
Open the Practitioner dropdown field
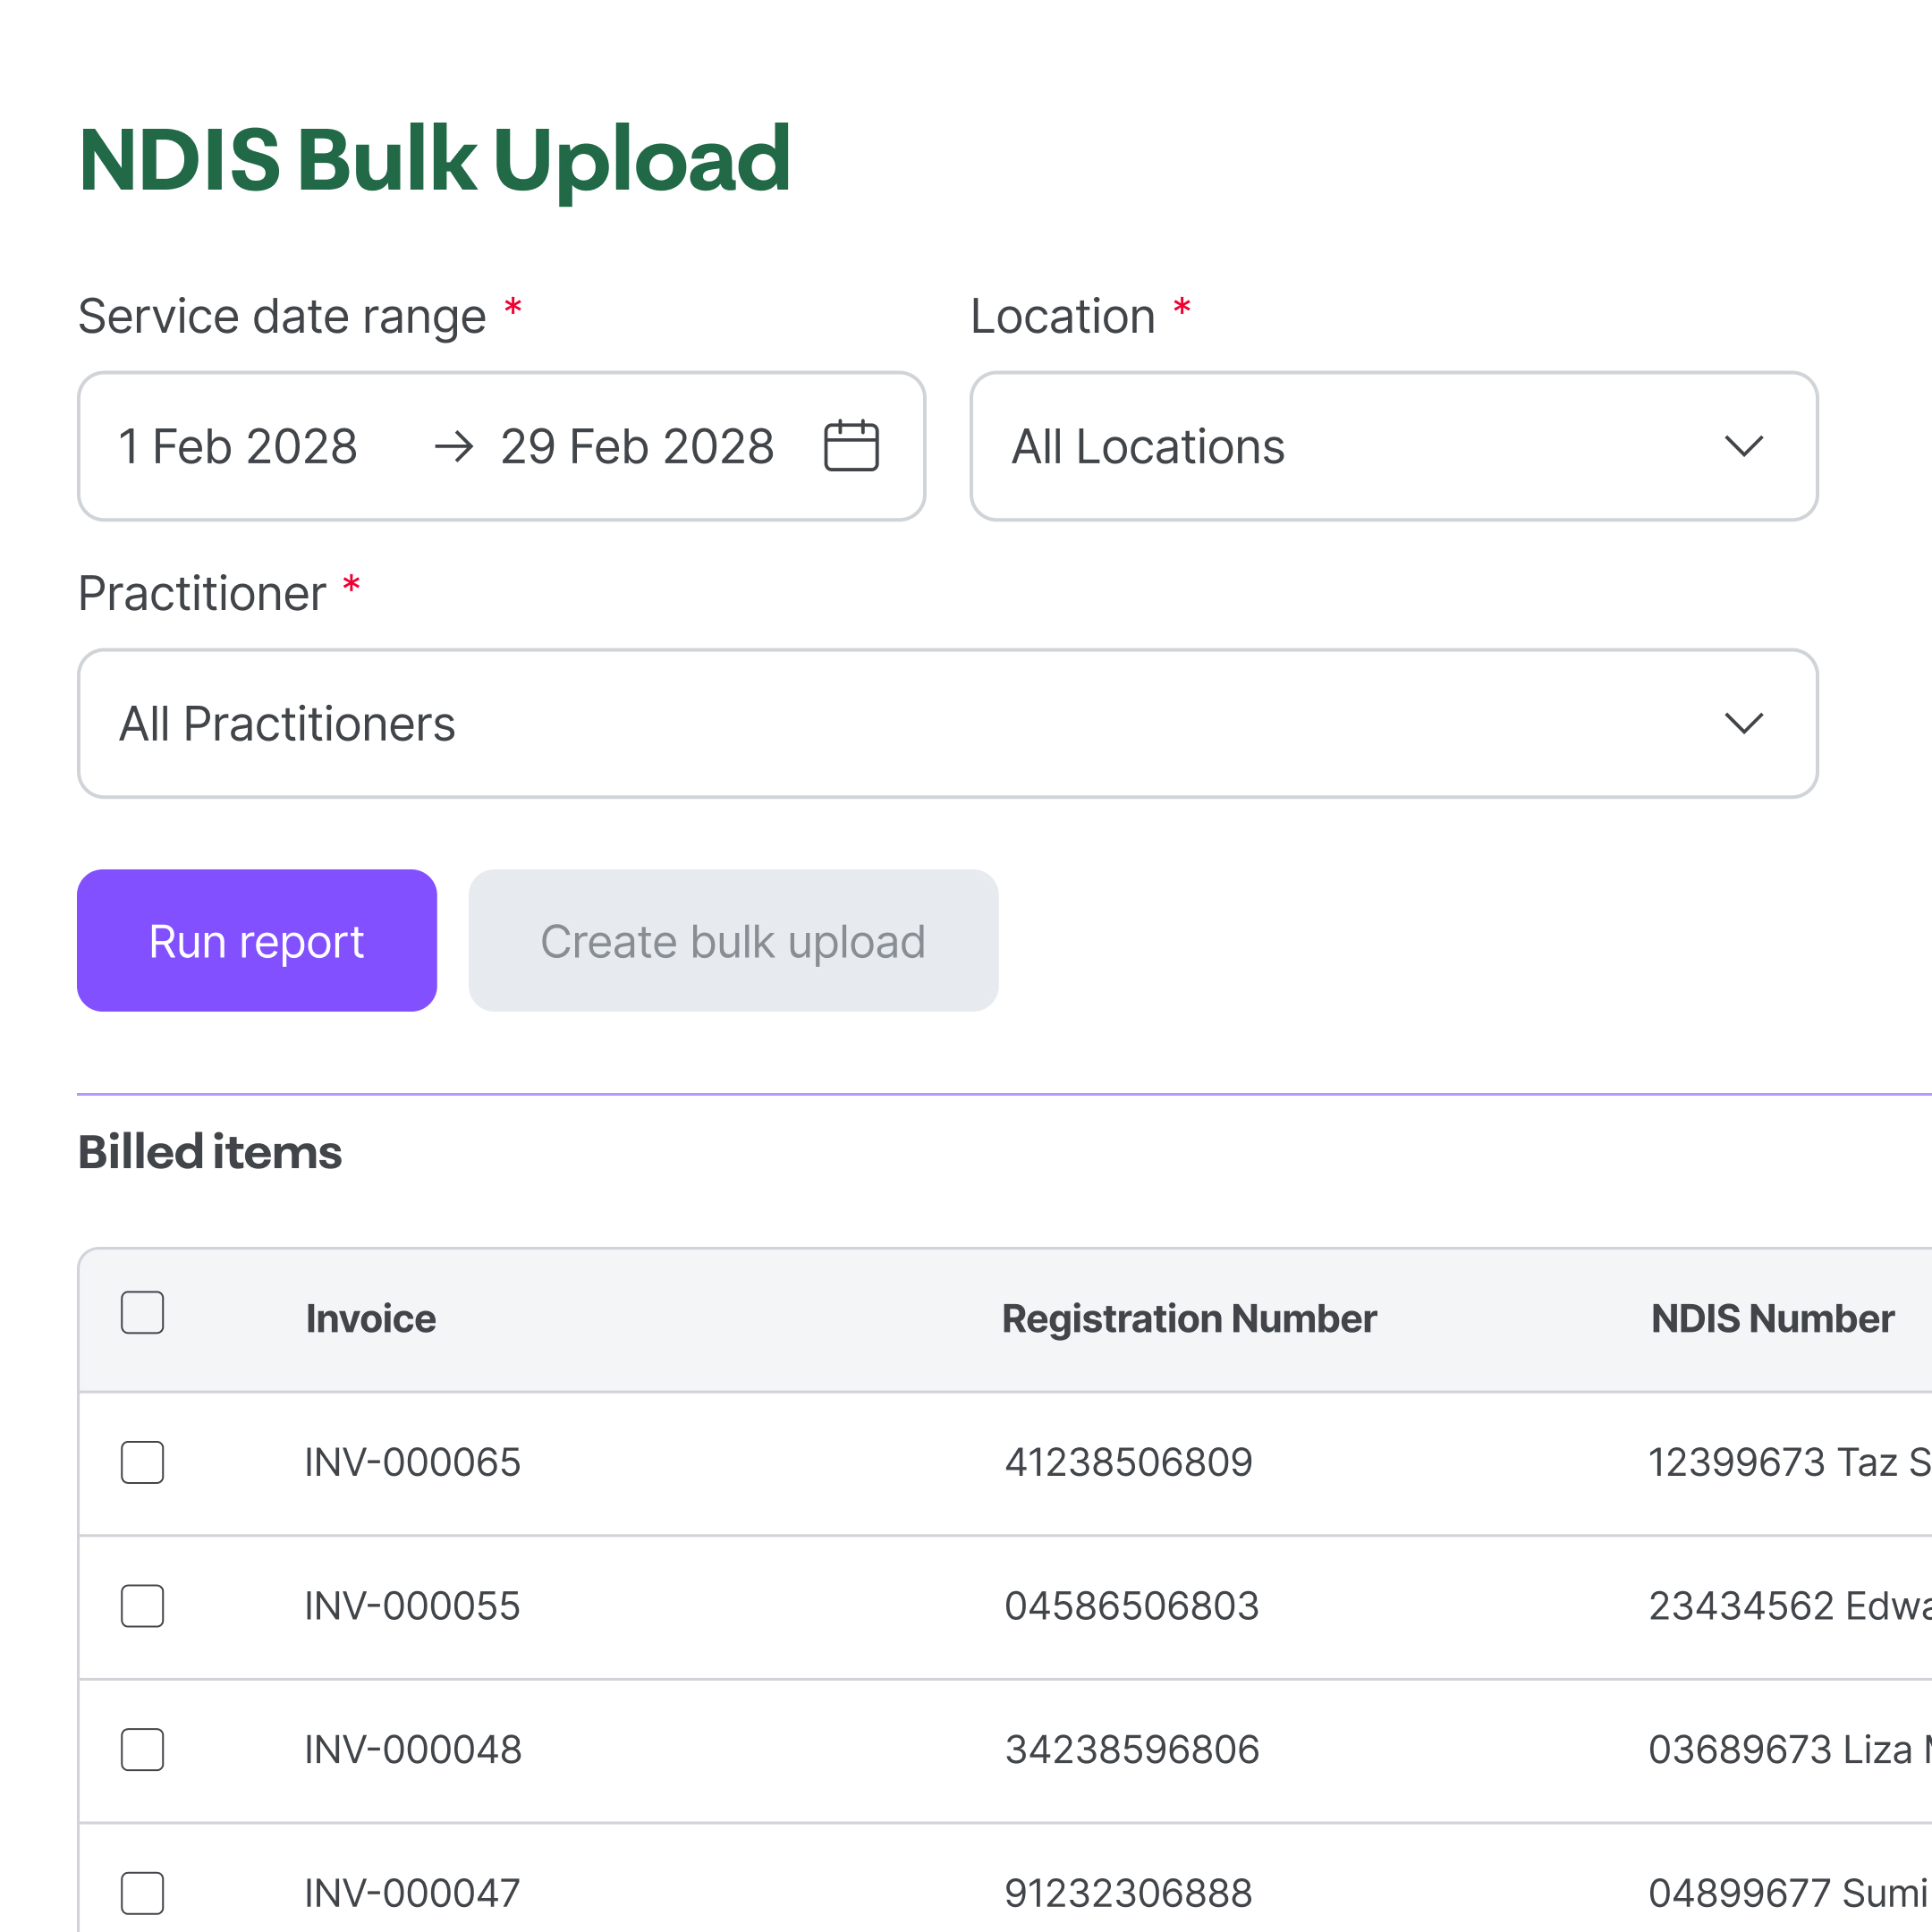tap(947, 723)
